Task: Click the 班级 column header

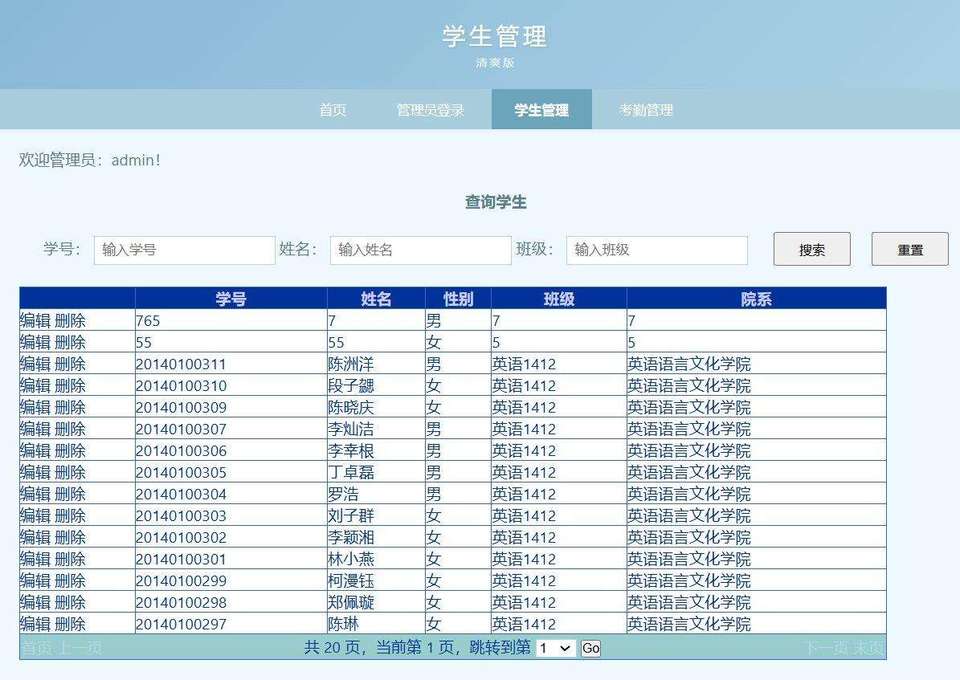Action: click(x=558, y=299)
